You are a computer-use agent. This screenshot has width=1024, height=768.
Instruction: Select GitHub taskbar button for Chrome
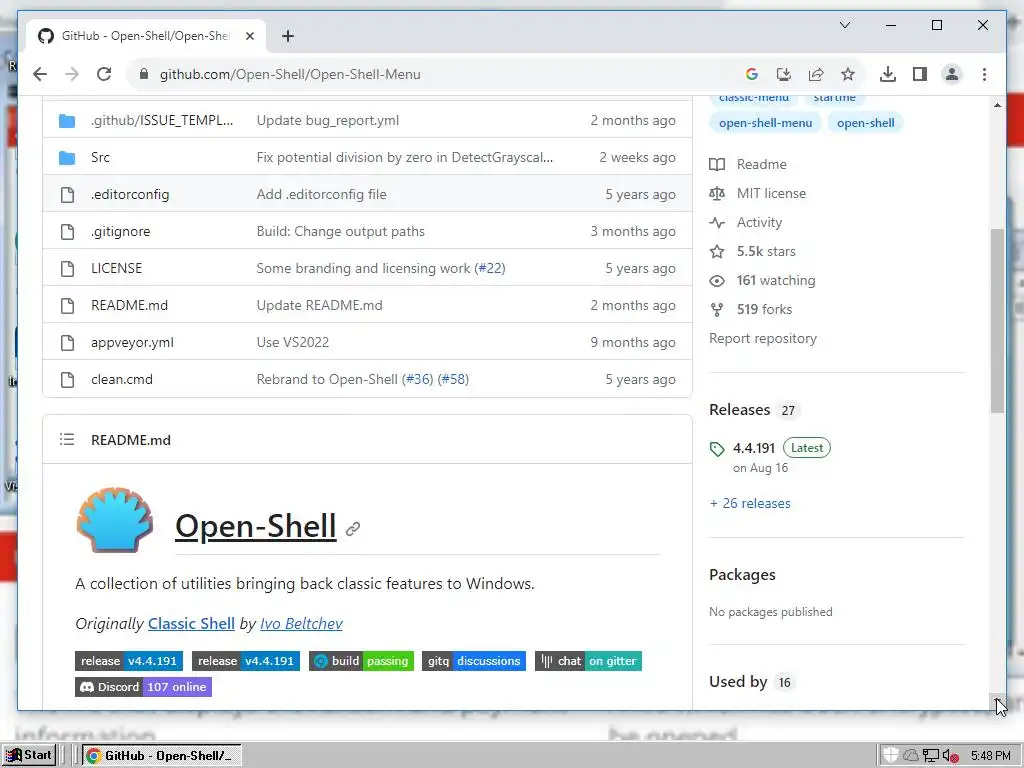[161, 756]
